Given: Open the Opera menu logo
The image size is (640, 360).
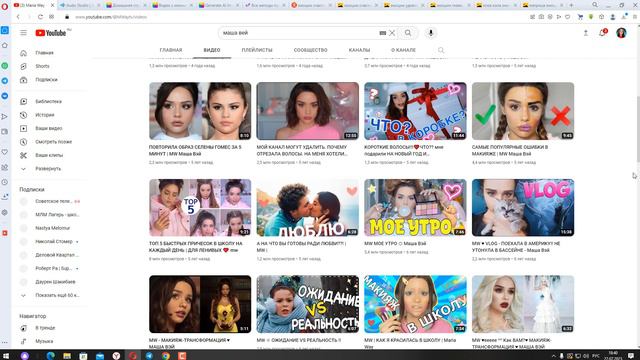Looking at the screenshot, I should point(5,6).
